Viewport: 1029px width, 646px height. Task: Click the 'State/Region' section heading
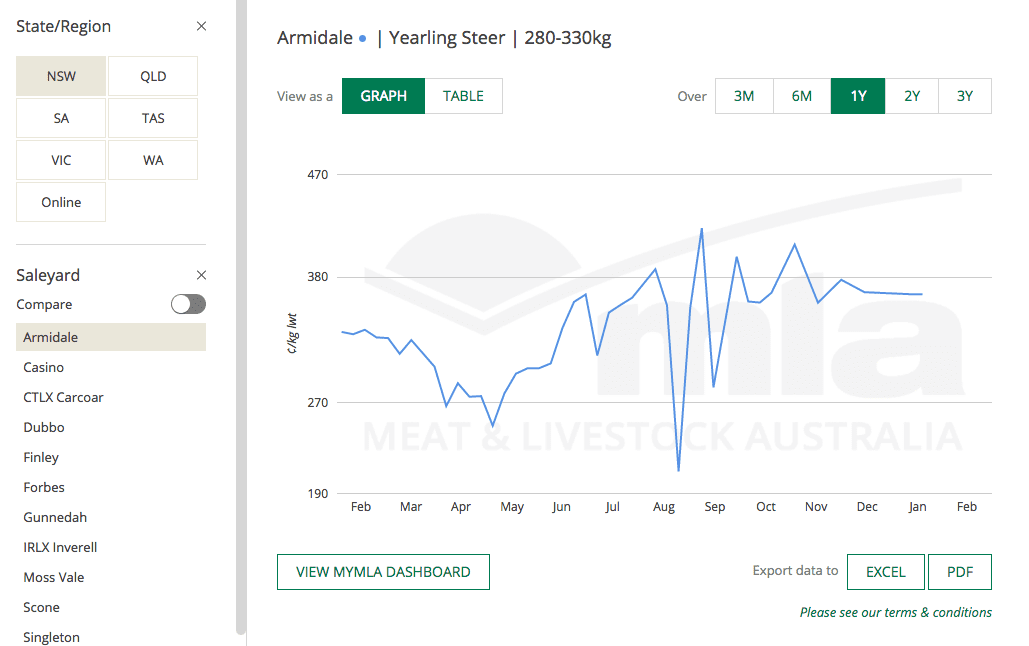point(64,26)
